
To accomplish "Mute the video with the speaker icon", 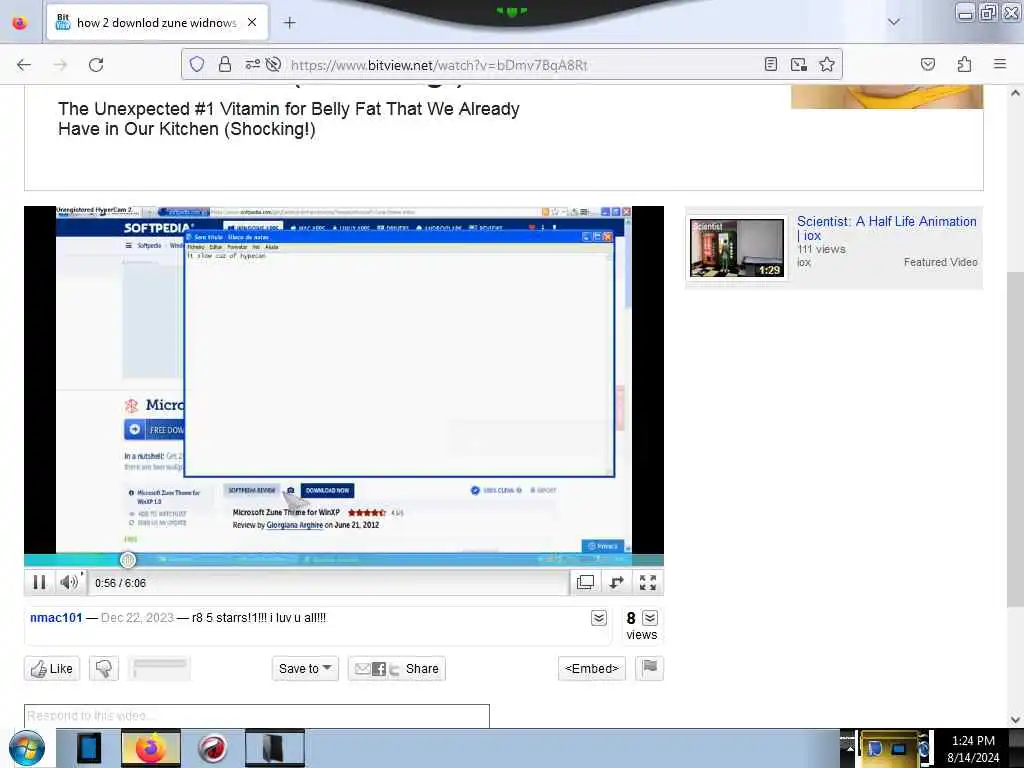I will (x=69, y=583).
